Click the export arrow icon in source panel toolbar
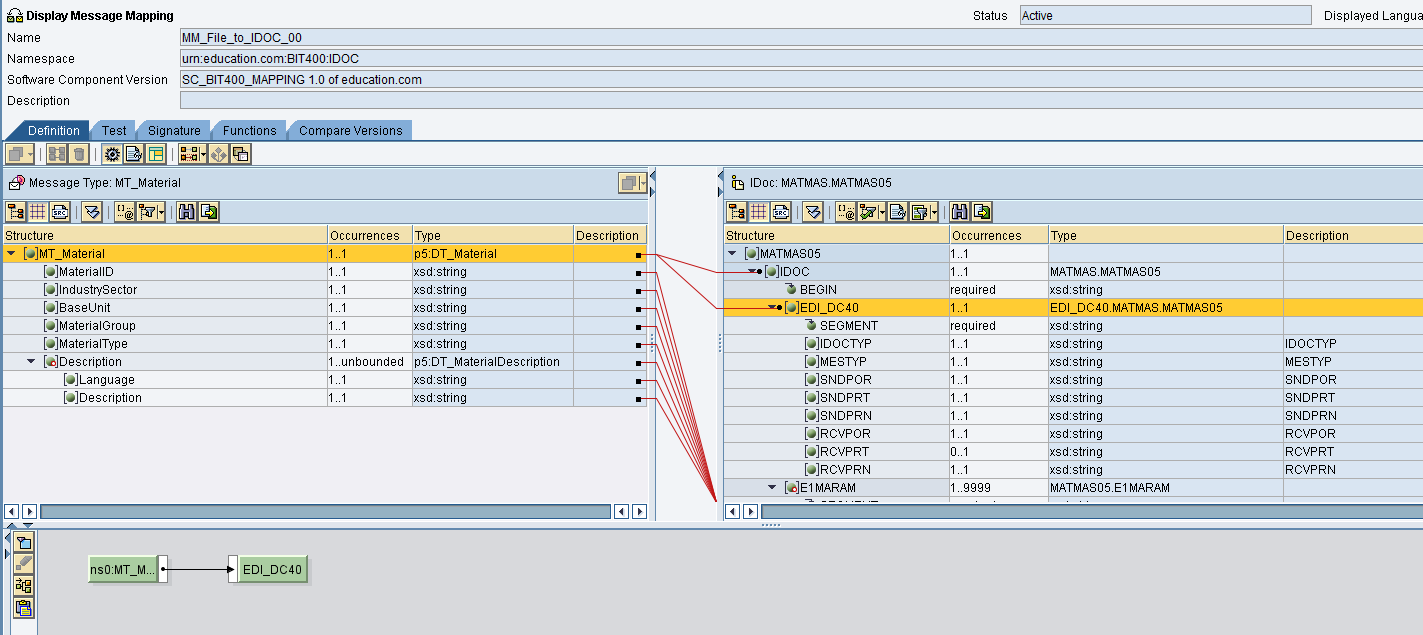 [x=209, y=212]
